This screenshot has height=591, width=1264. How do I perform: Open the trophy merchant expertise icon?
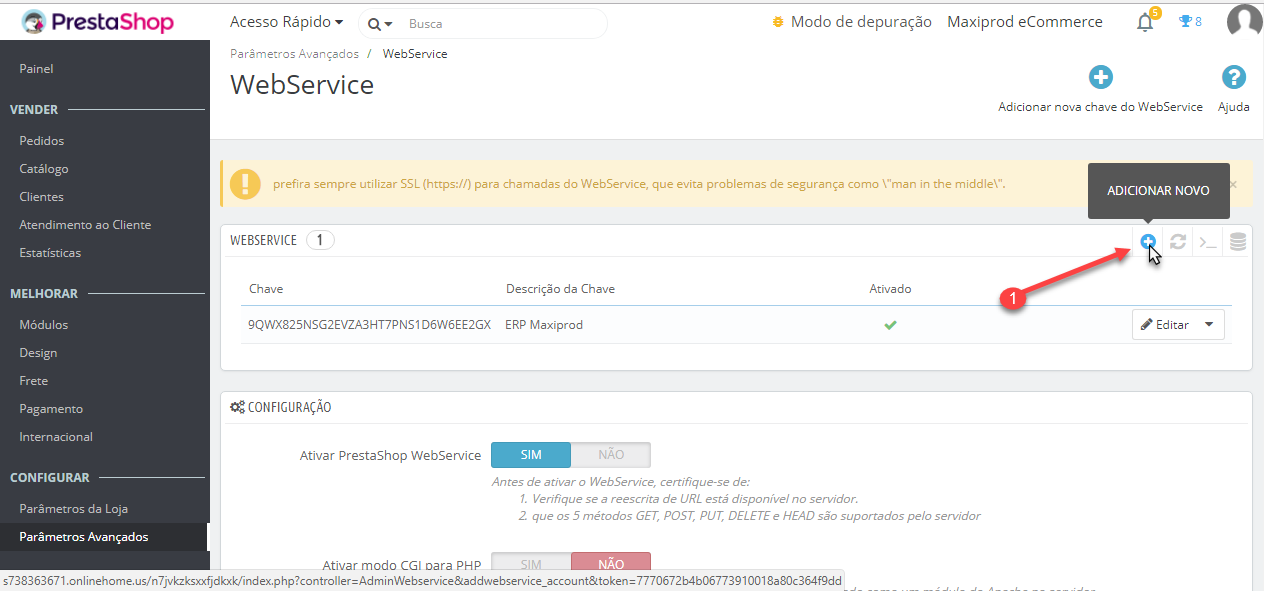coord(1185,21)
